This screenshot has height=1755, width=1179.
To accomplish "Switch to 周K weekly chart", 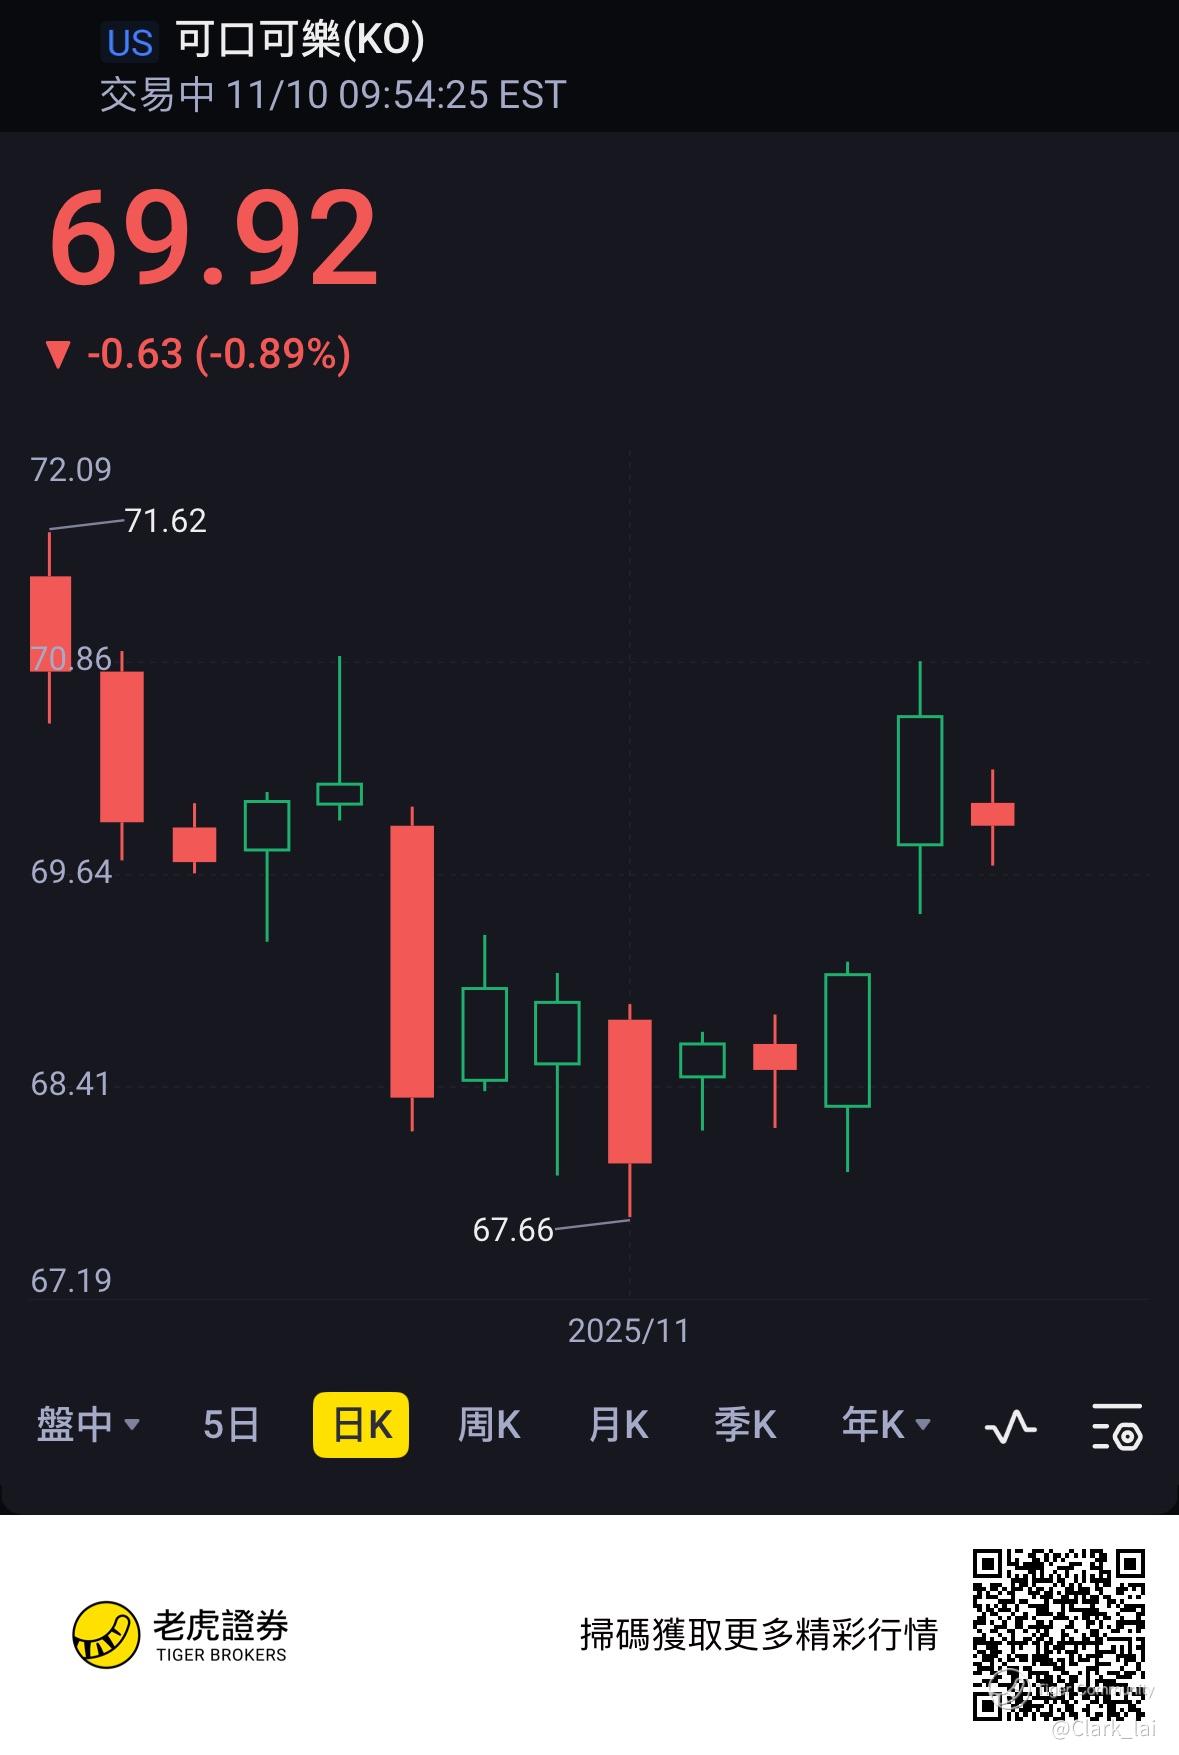I will click(489, 1424).
